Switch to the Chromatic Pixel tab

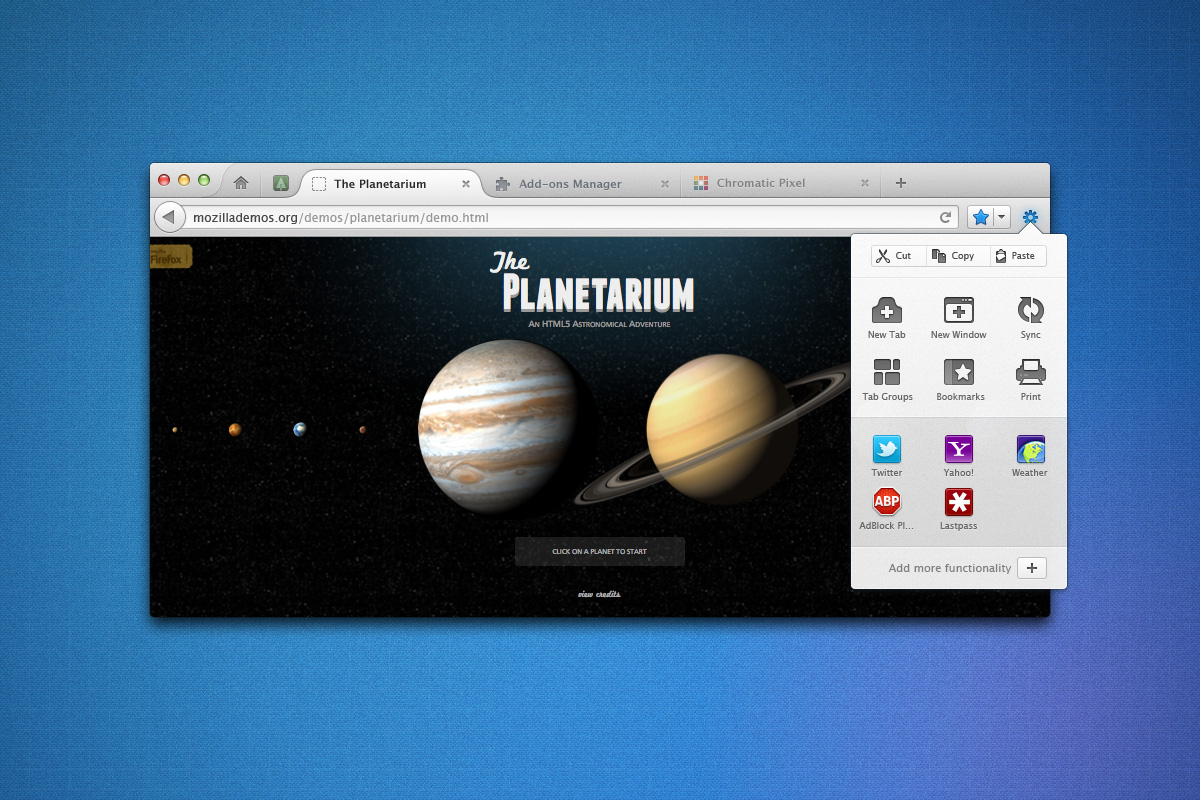[761, 183]
